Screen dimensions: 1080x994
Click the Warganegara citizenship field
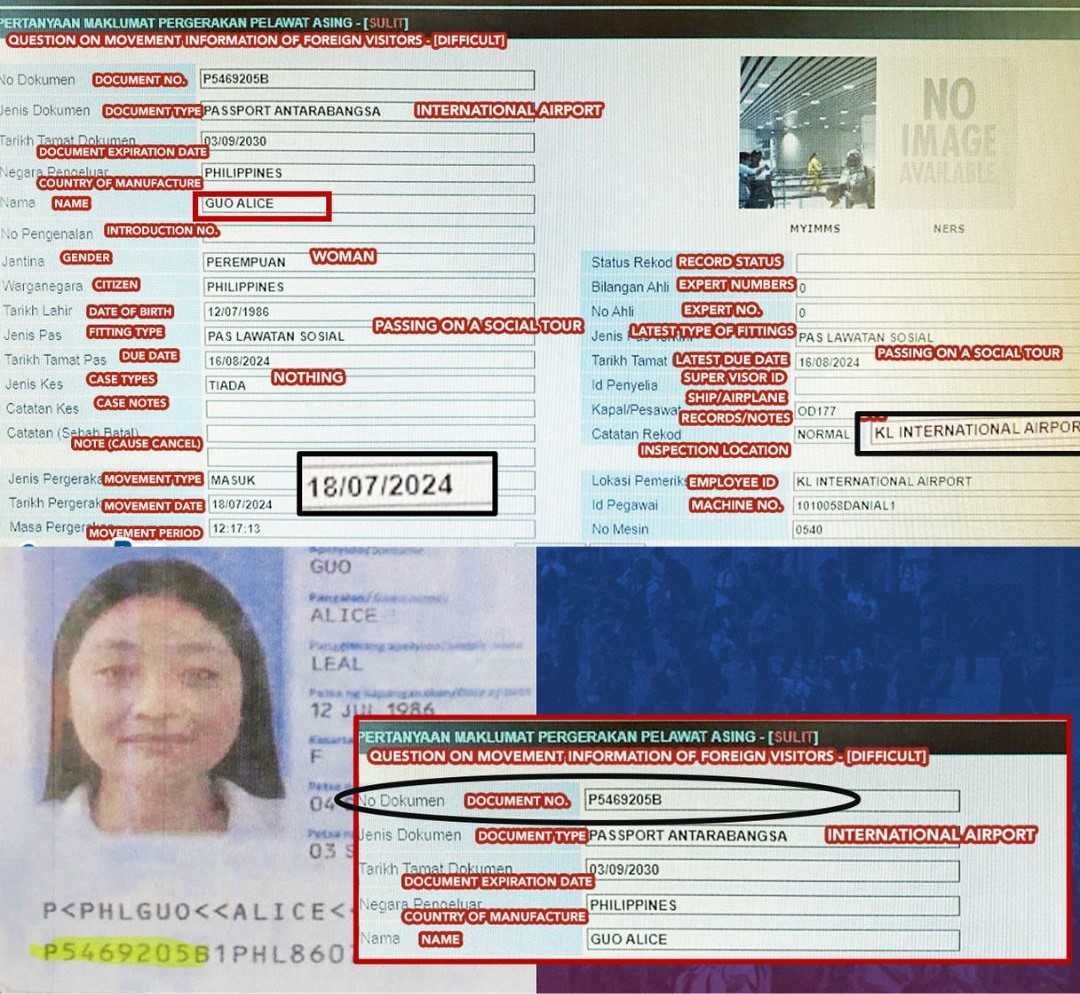click(368, 287)
